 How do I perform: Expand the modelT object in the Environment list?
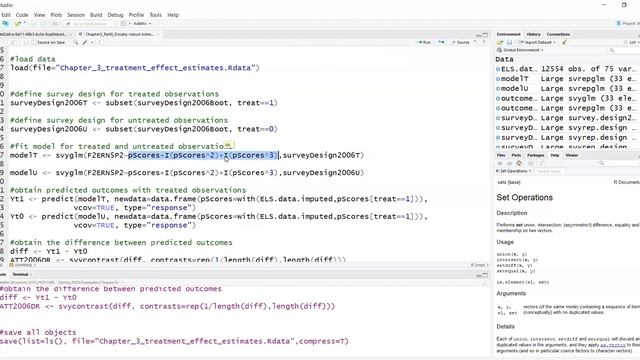click(x=498, y=79)
